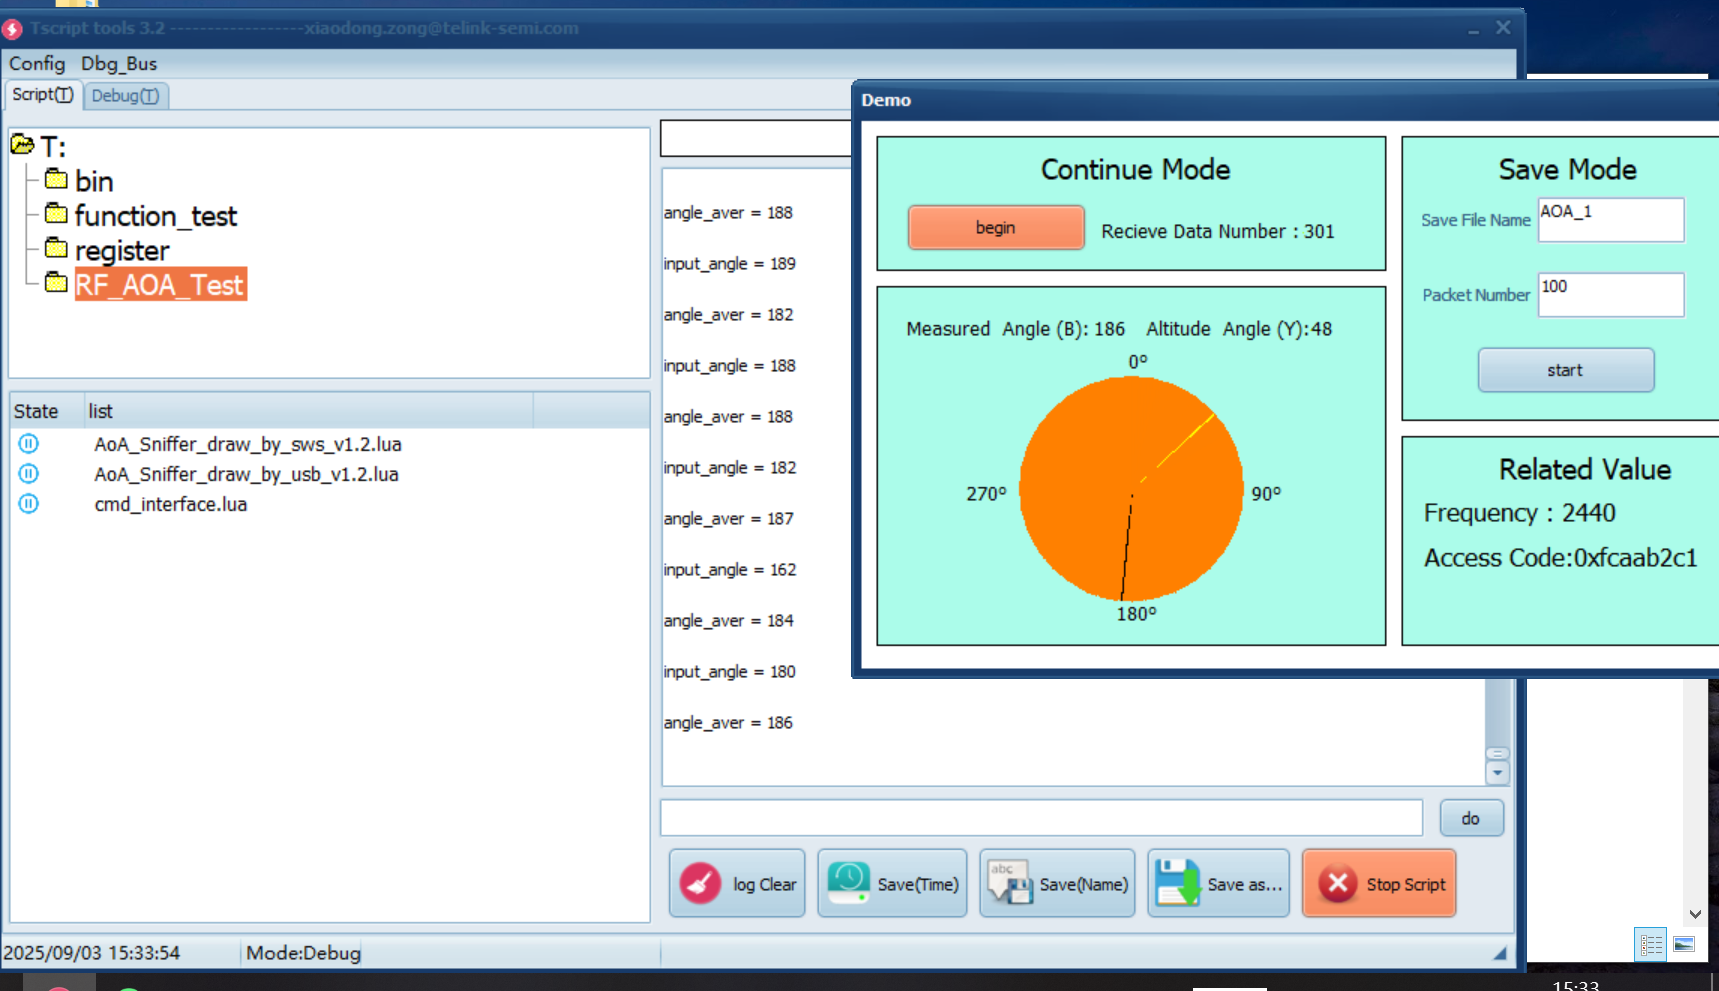The image size is (1719, 991).
Task: Select the T: root tree node
Action: pyautogui.click(x=53, y=147)
